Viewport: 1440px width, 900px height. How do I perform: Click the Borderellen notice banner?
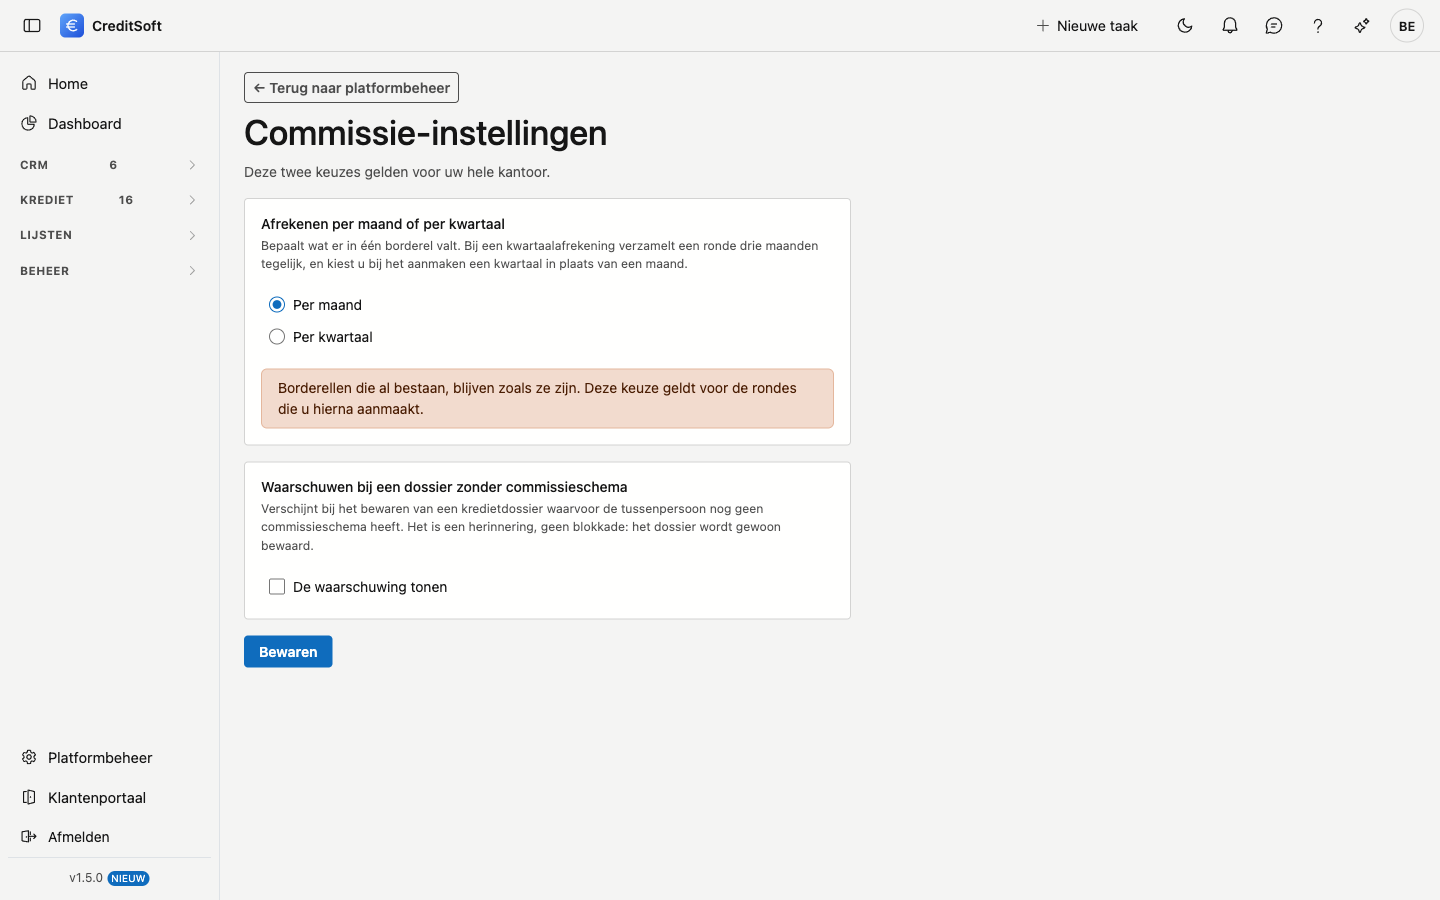point(547,398)
